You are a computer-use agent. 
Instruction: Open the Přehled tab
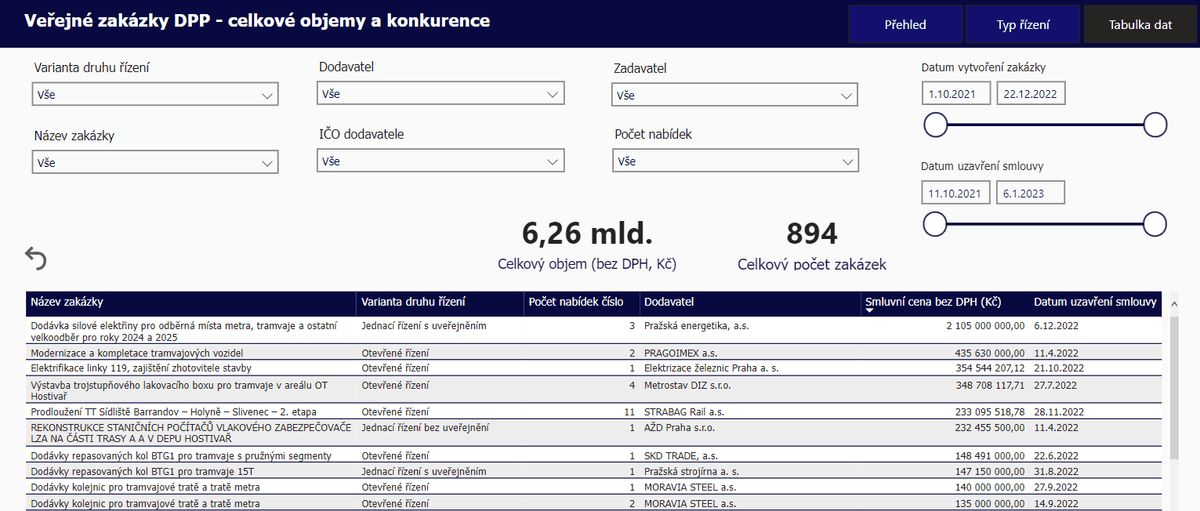(x=905, y=25)
